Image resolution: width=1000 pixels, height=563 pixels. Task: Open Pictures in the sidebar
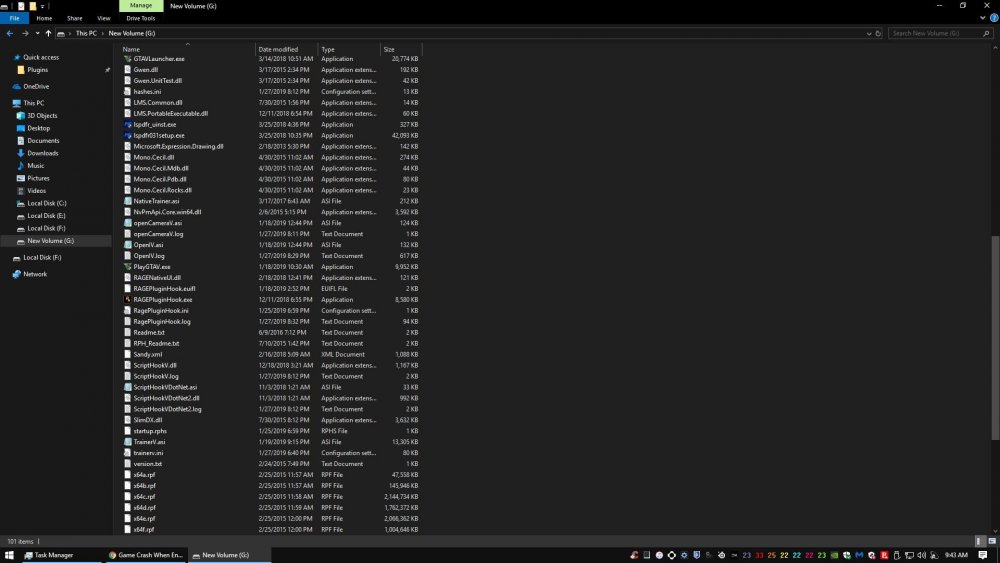[x=38, y=179]
